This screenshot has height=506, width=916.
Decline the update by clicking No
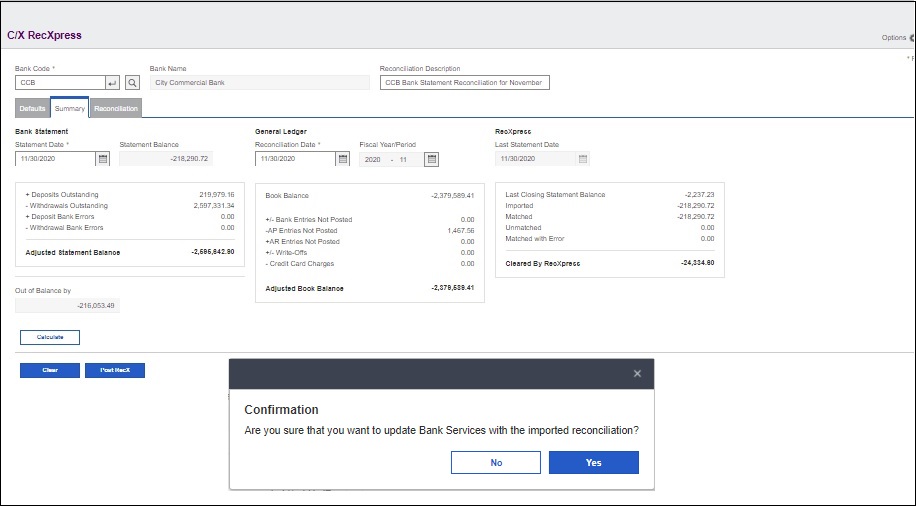coord(496,462)
